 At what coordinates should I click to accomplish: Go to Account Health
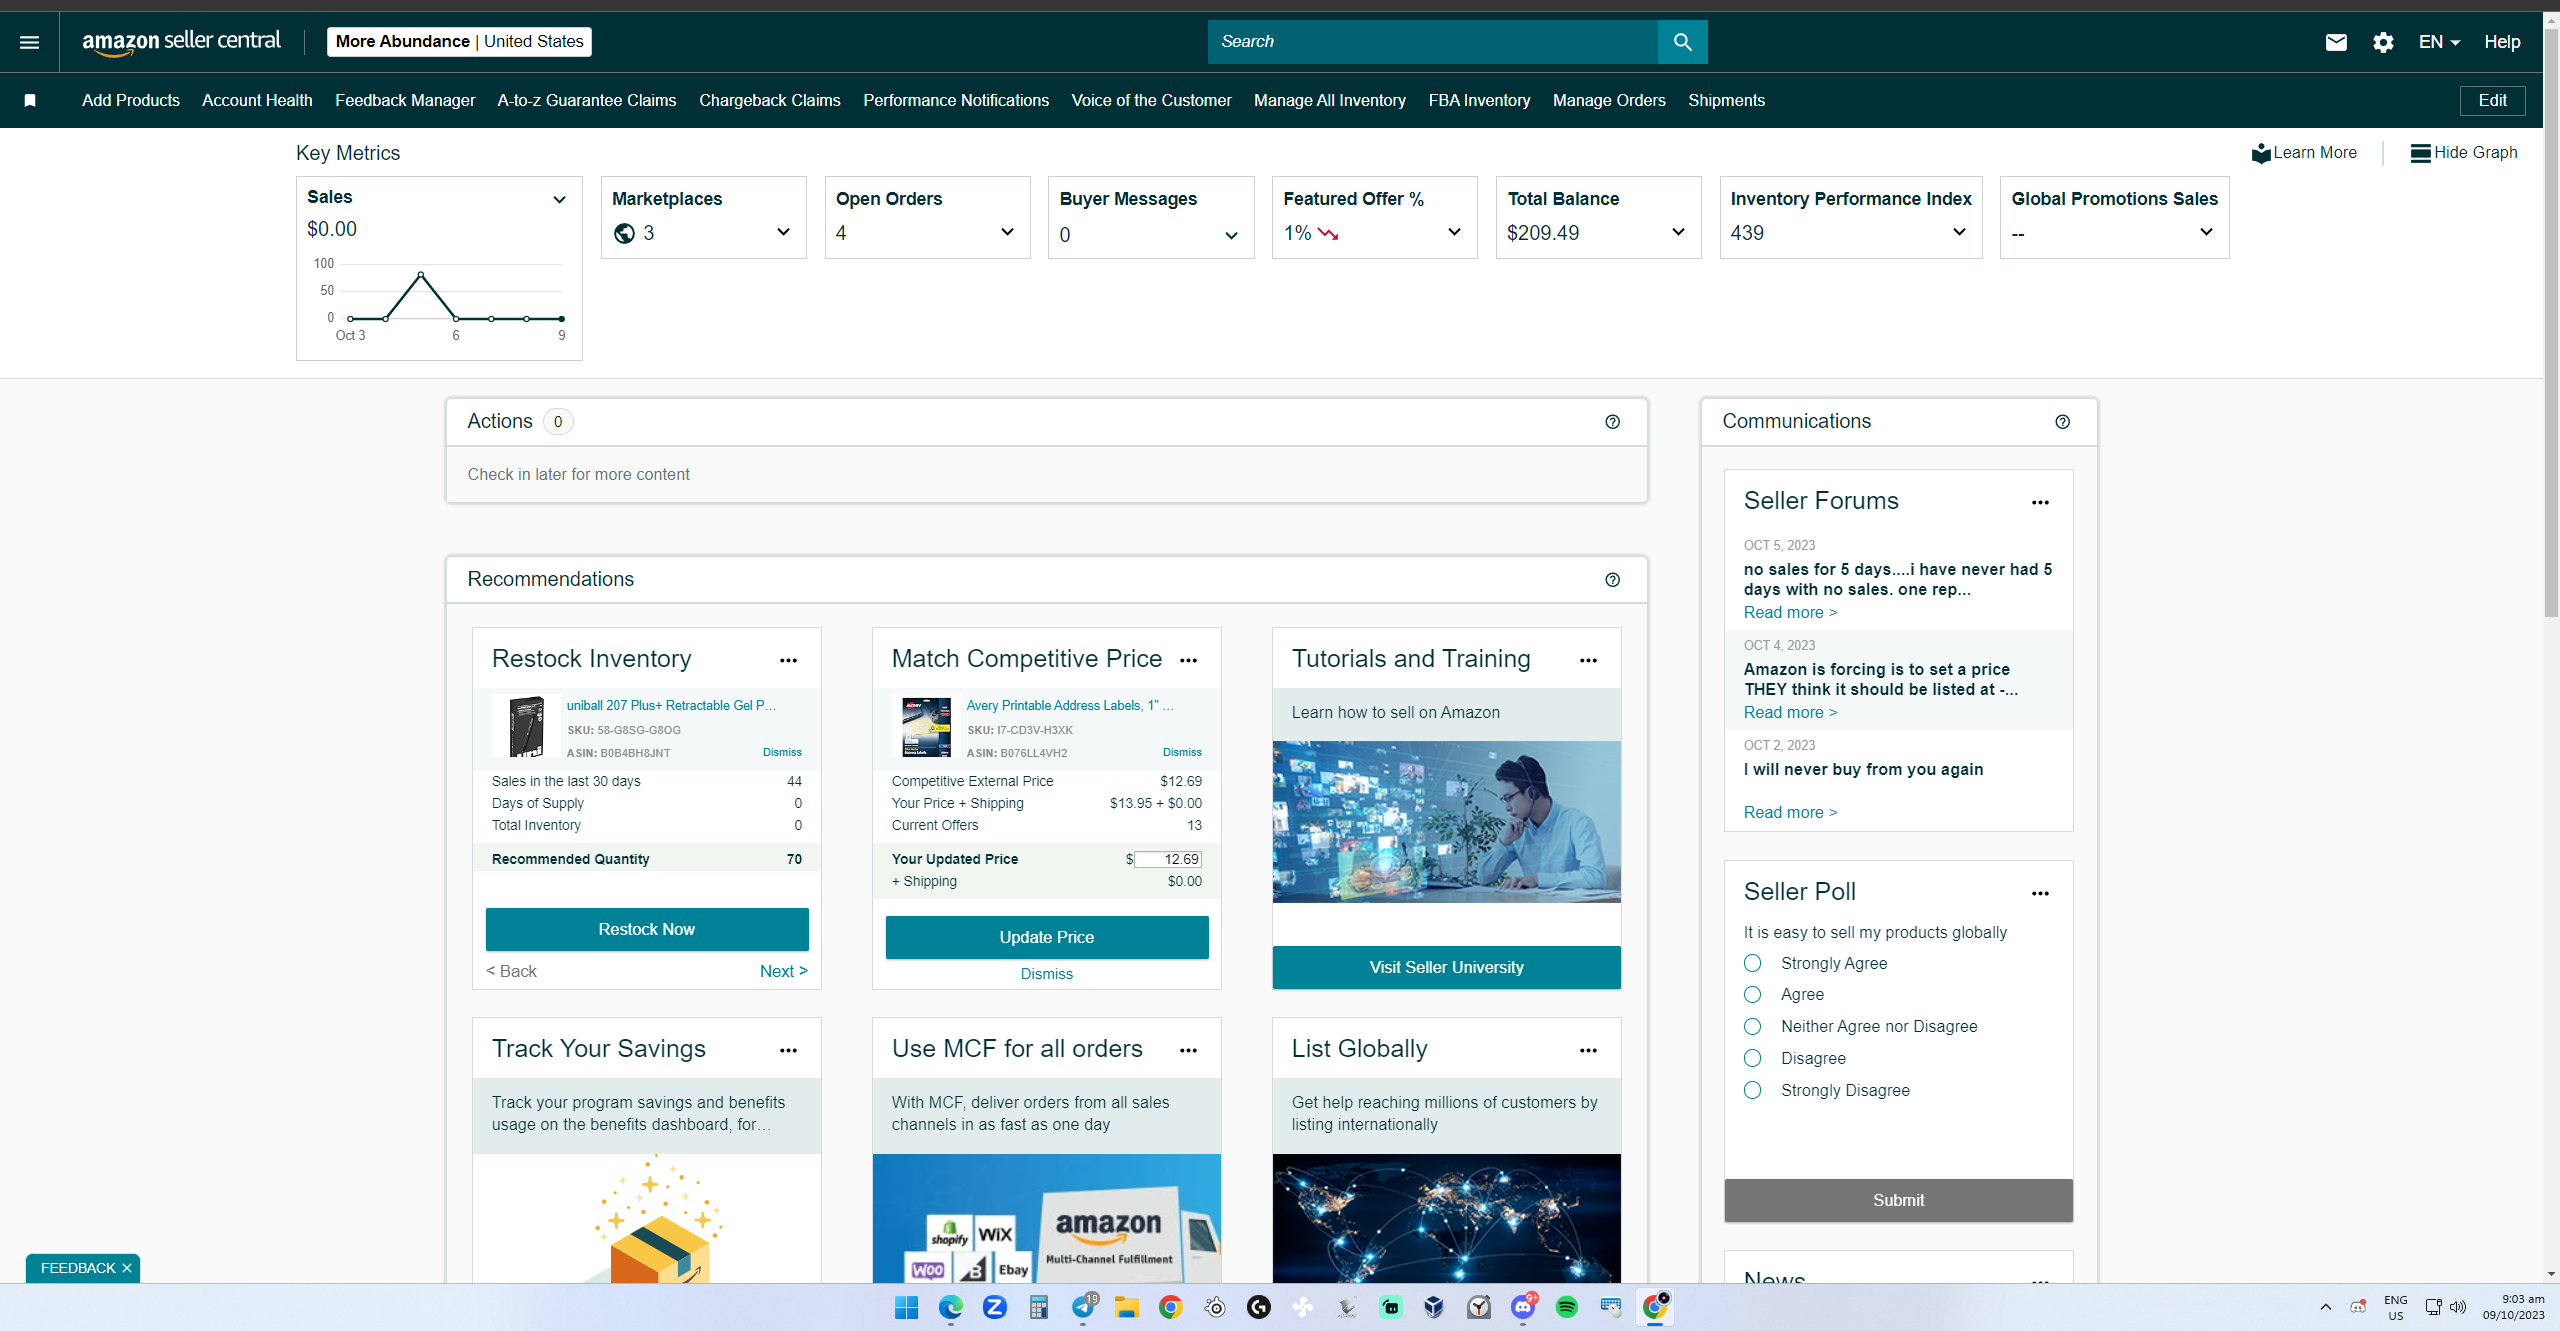(257, 100)
